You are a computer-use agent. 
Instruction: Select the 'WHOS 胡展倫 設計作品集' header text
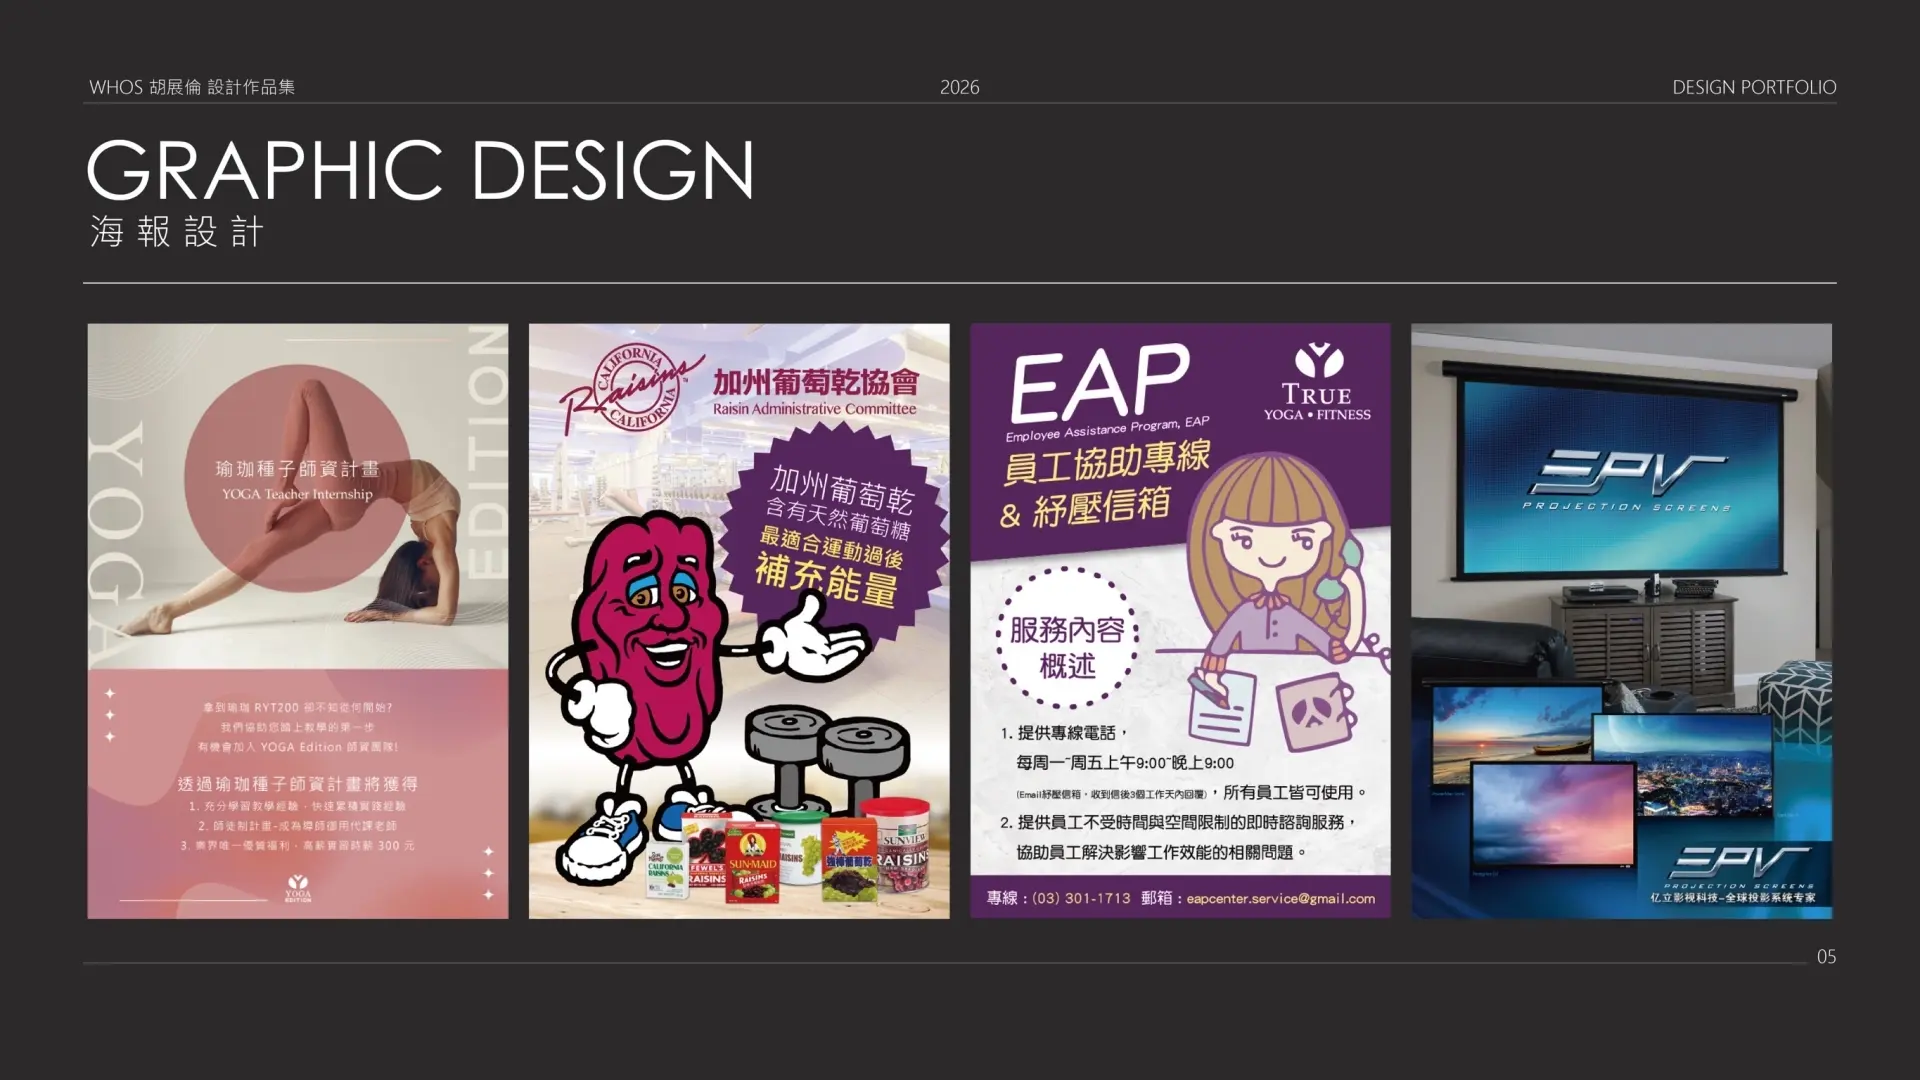coord(192,87)
